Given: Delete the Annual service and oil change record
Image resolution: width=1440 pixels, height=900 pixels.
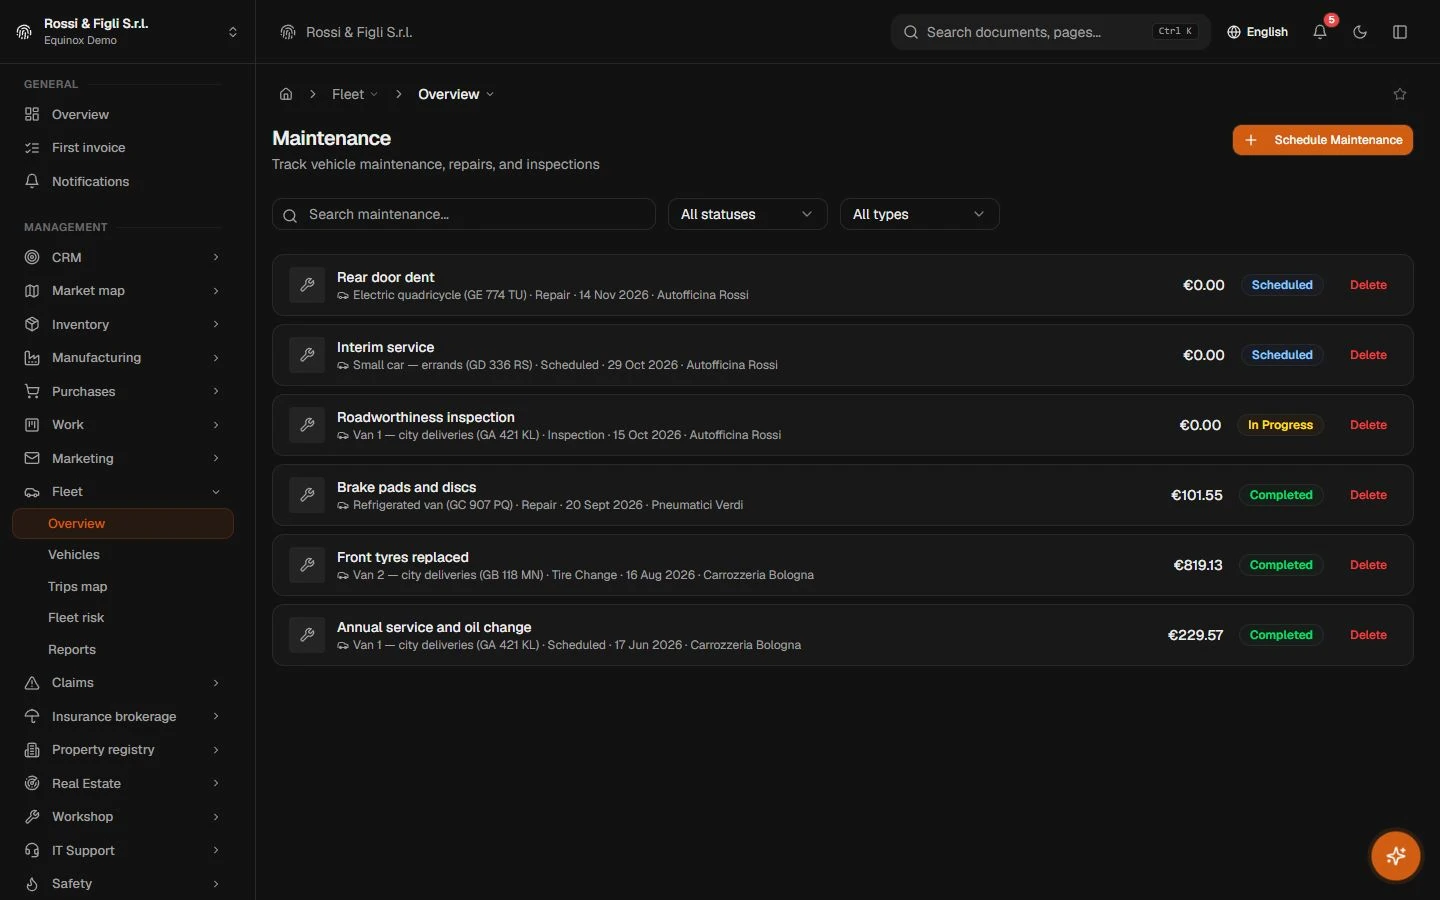Looking at the screenshot, I should click(1368, 635).
